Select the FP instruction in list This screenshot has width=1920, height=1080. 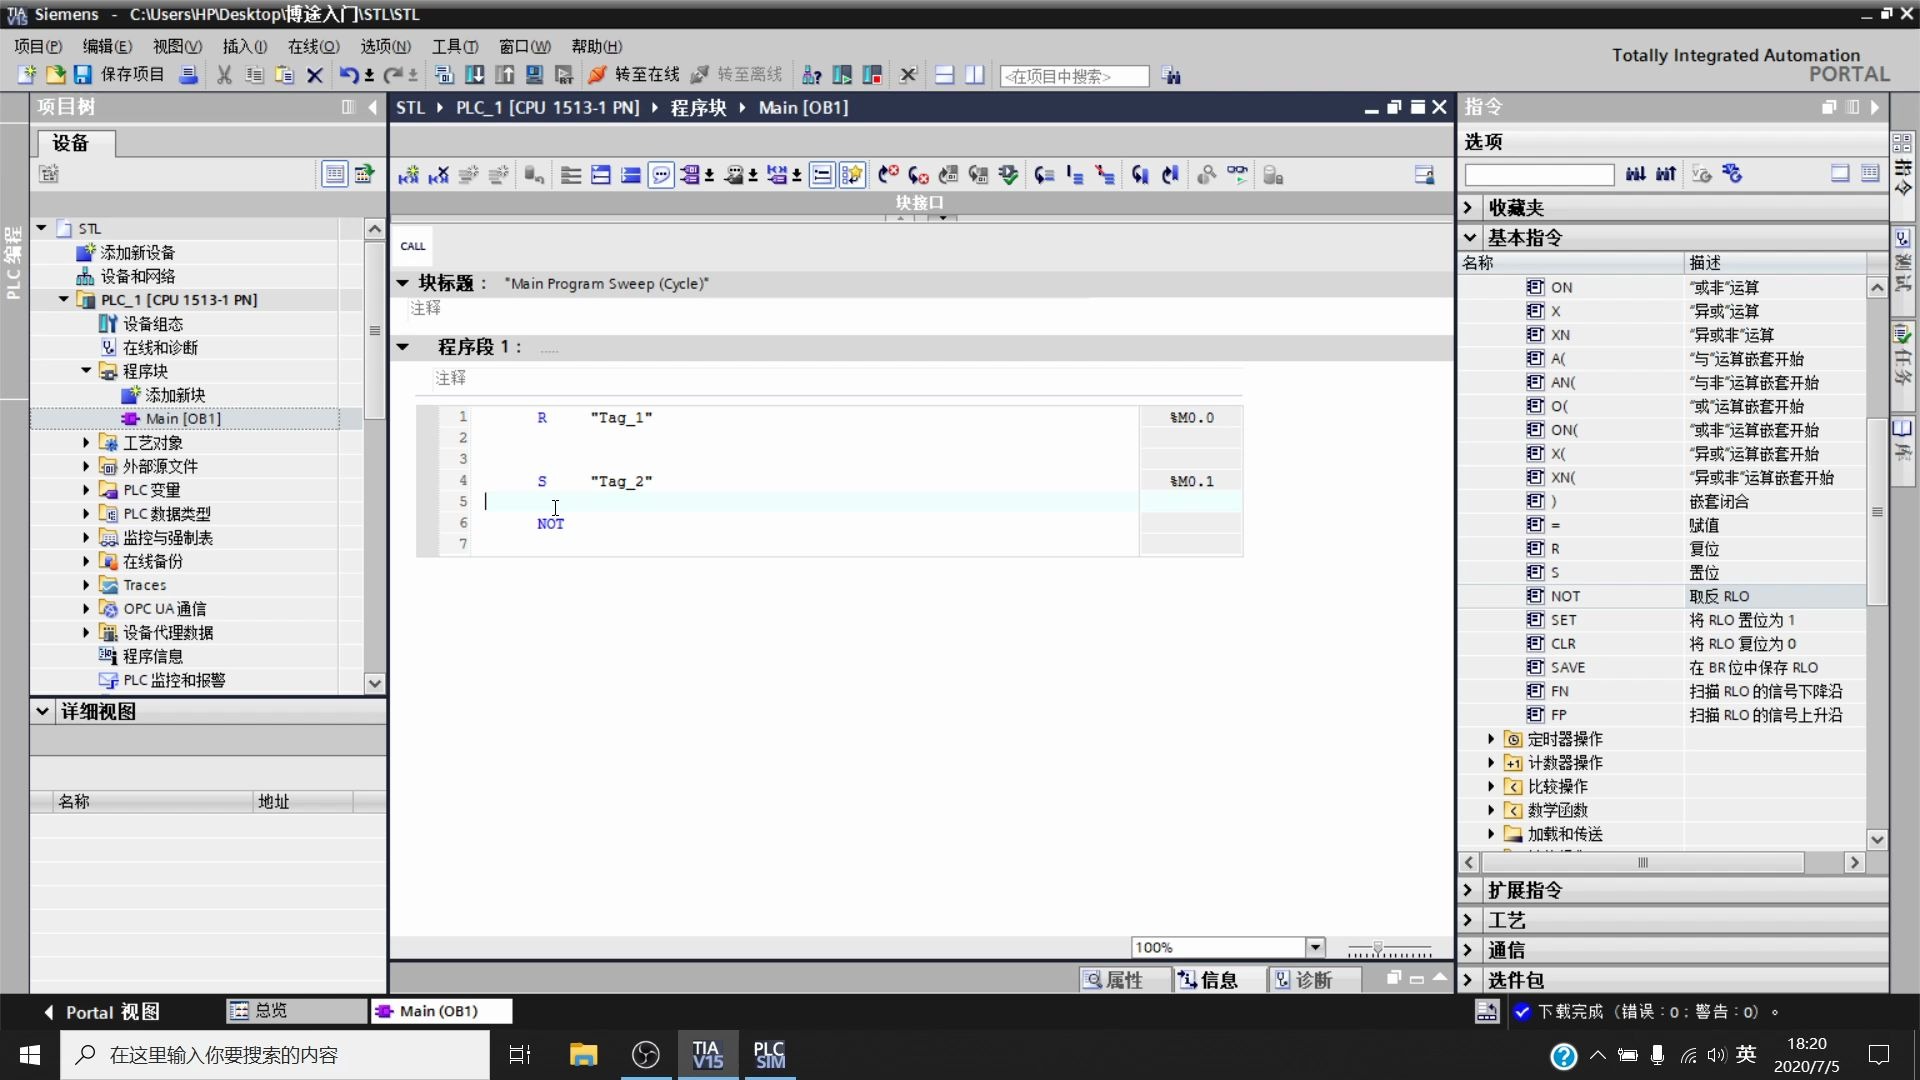(x=1558, y=715)
